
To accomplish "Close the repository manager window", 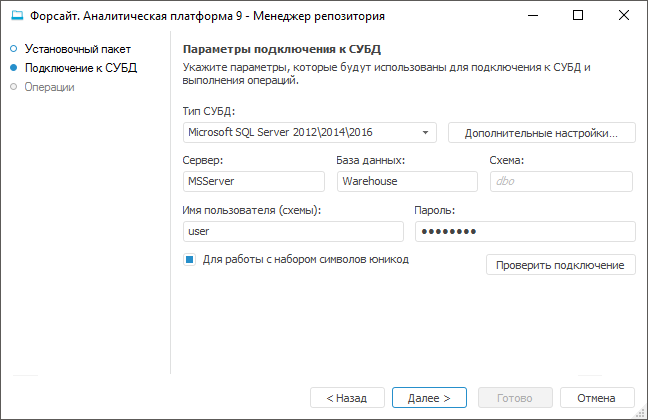I will tap(625, 16).
